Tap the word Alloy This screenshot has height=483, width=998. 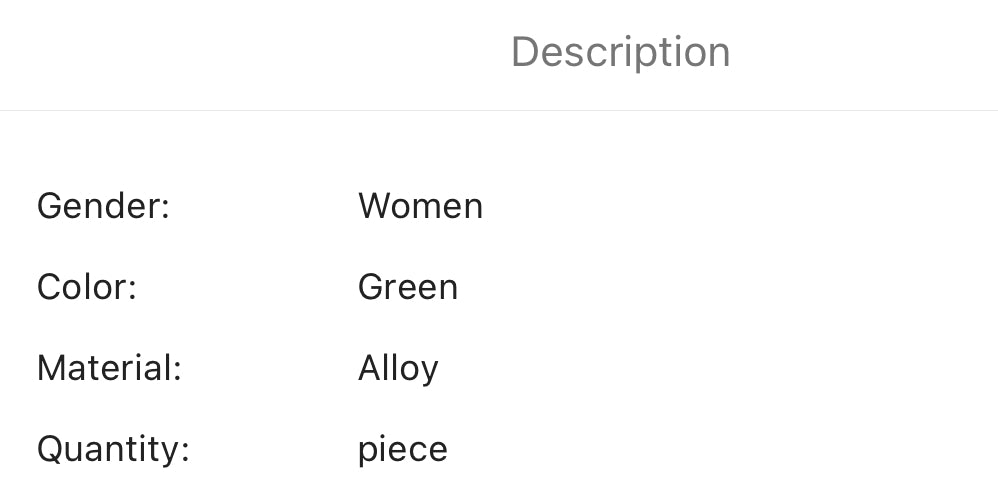pos(398,368)
